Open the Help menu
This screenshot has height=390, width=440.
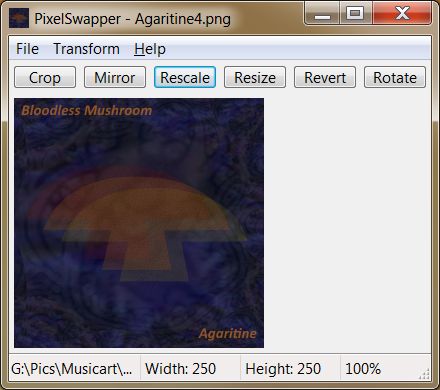[x=150, y=49]
